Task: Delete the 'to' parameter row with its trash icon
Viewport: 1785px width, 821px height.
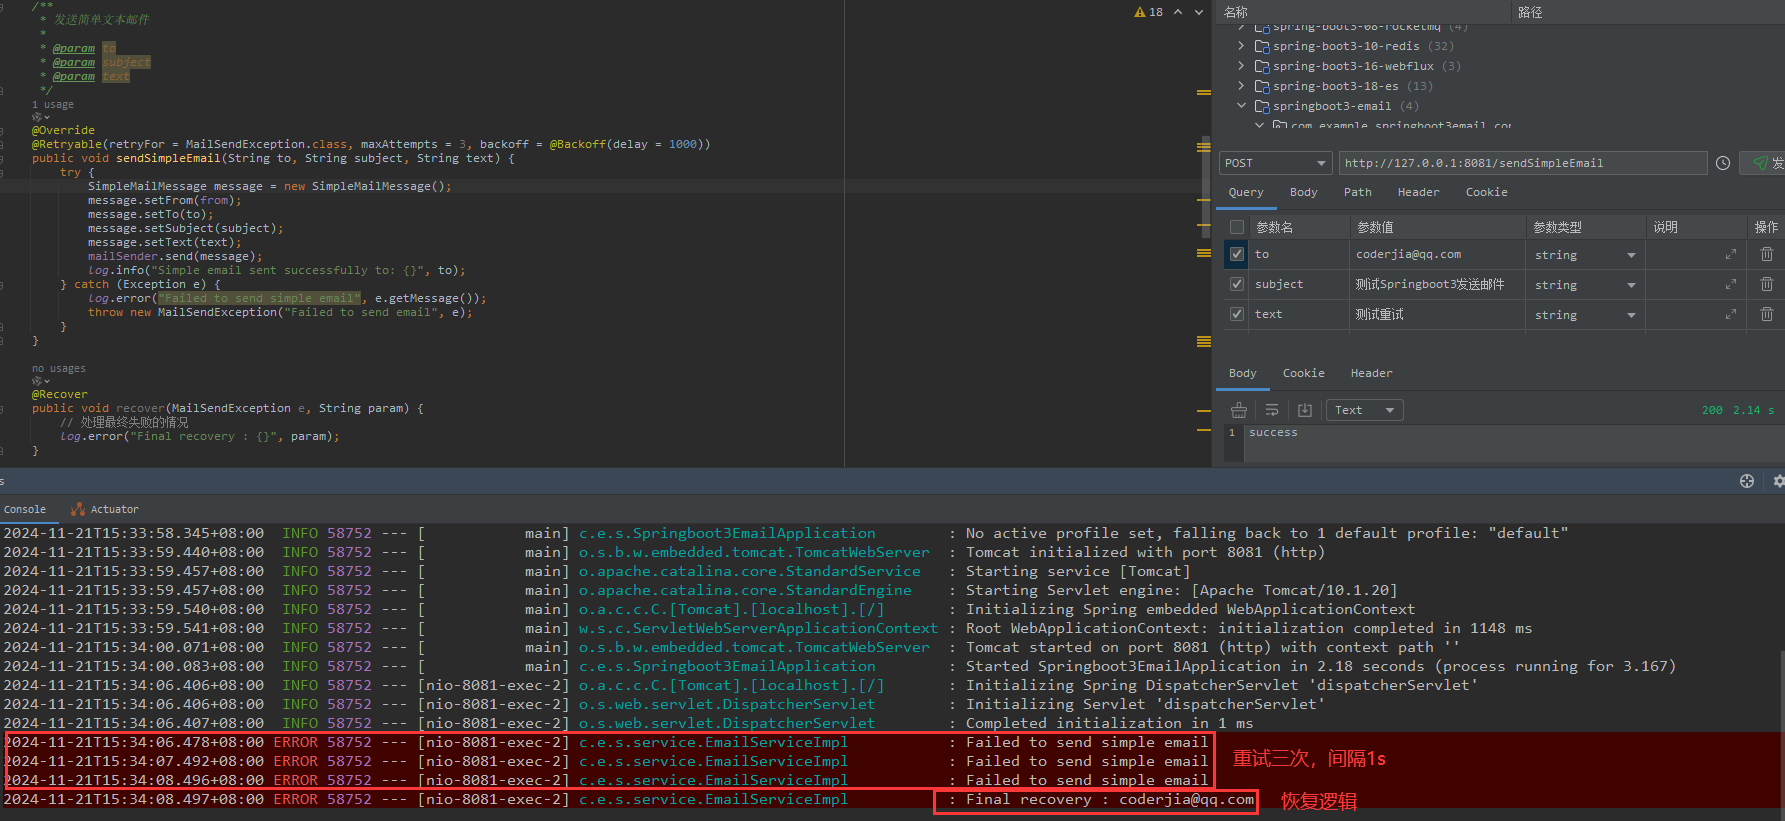Action: click(1767, 255)
